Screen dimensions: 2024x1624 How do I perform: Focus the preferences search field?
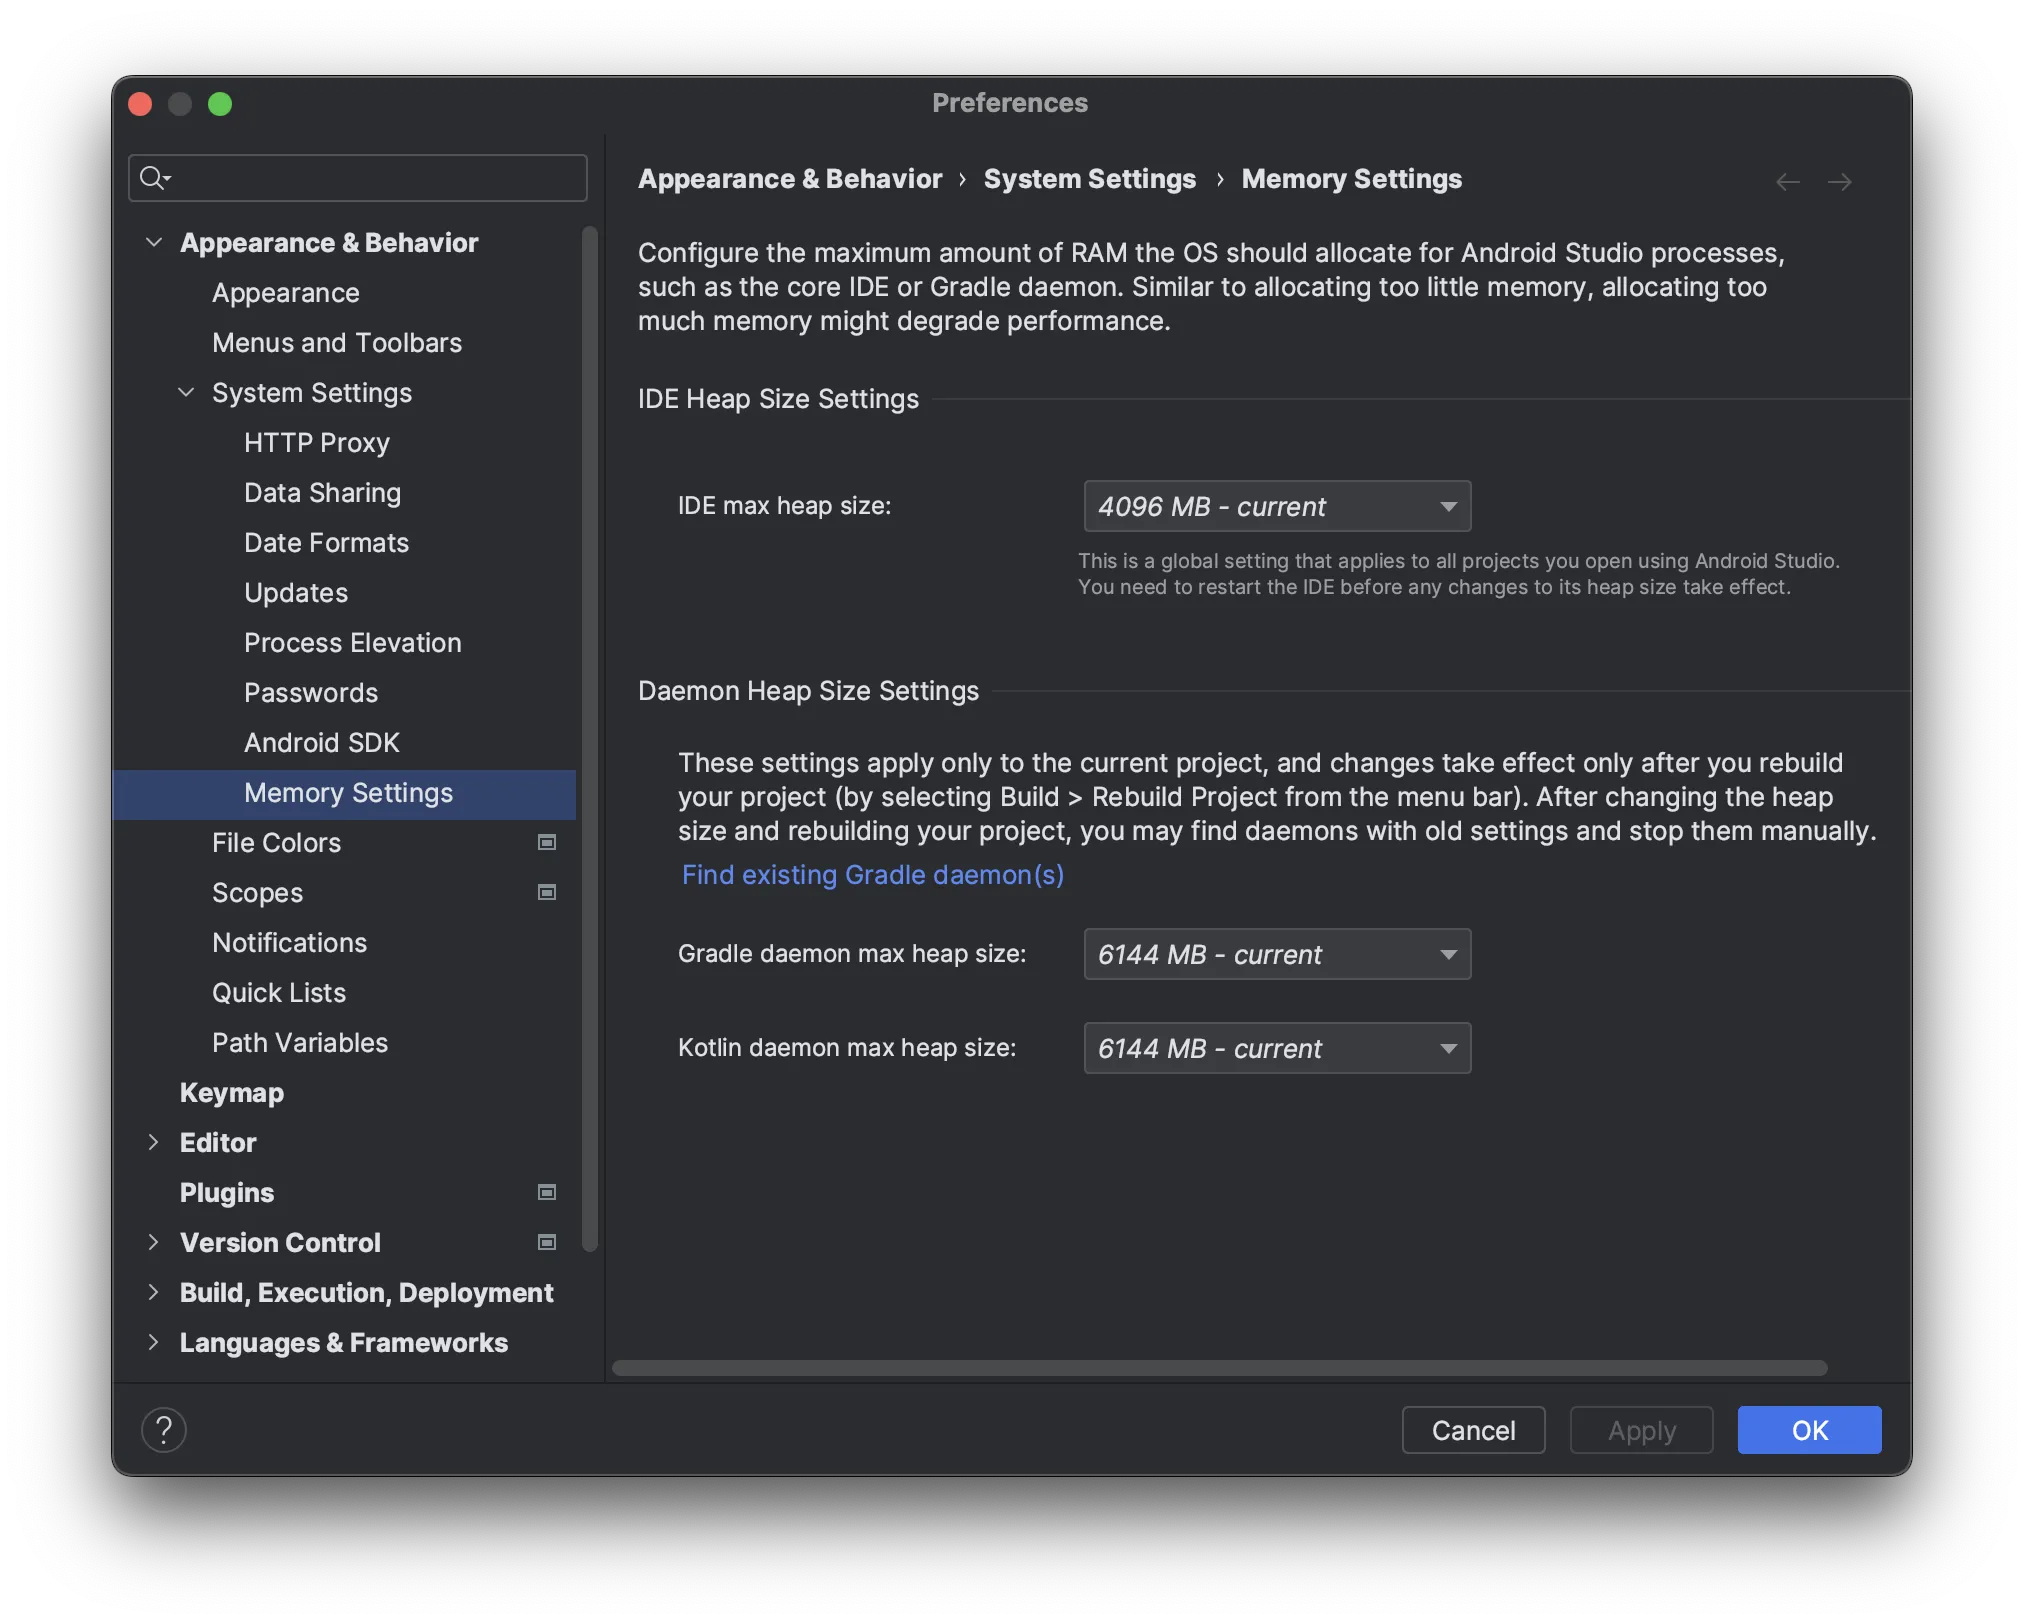(x=370, y=178)
